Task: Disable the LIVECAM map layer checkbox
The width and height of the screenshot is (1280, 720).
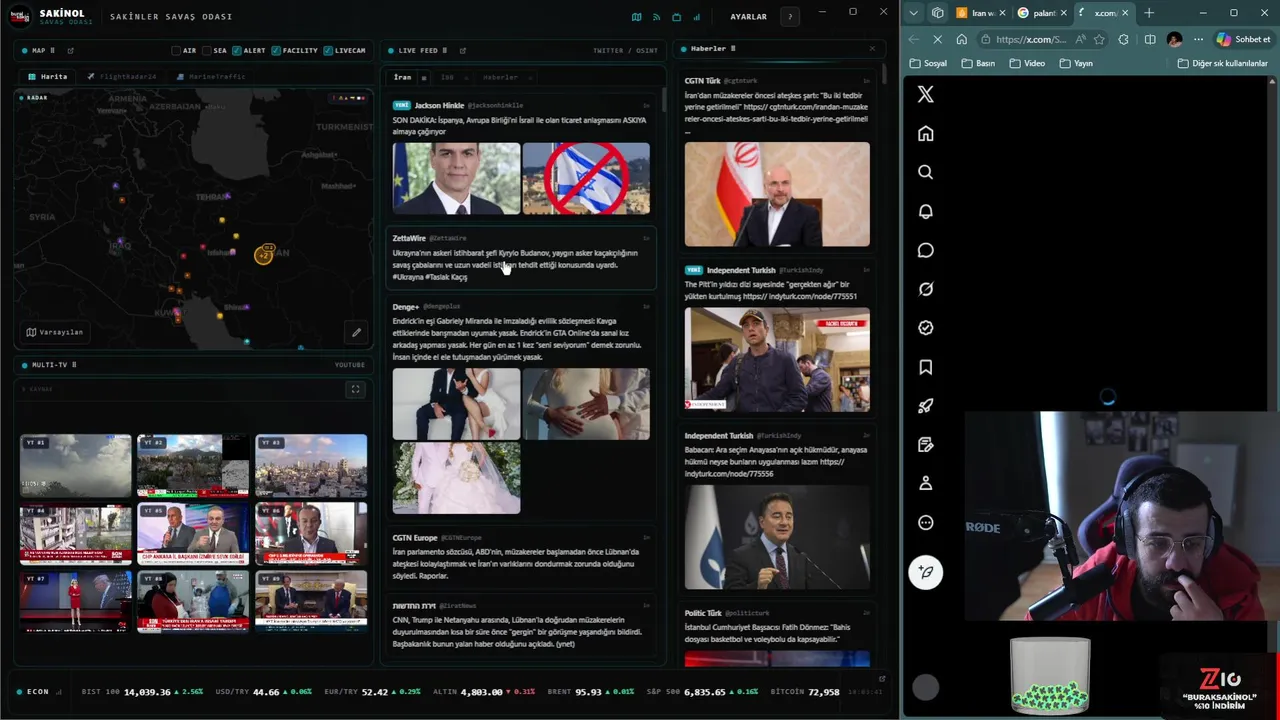Action: click(329, 50)
